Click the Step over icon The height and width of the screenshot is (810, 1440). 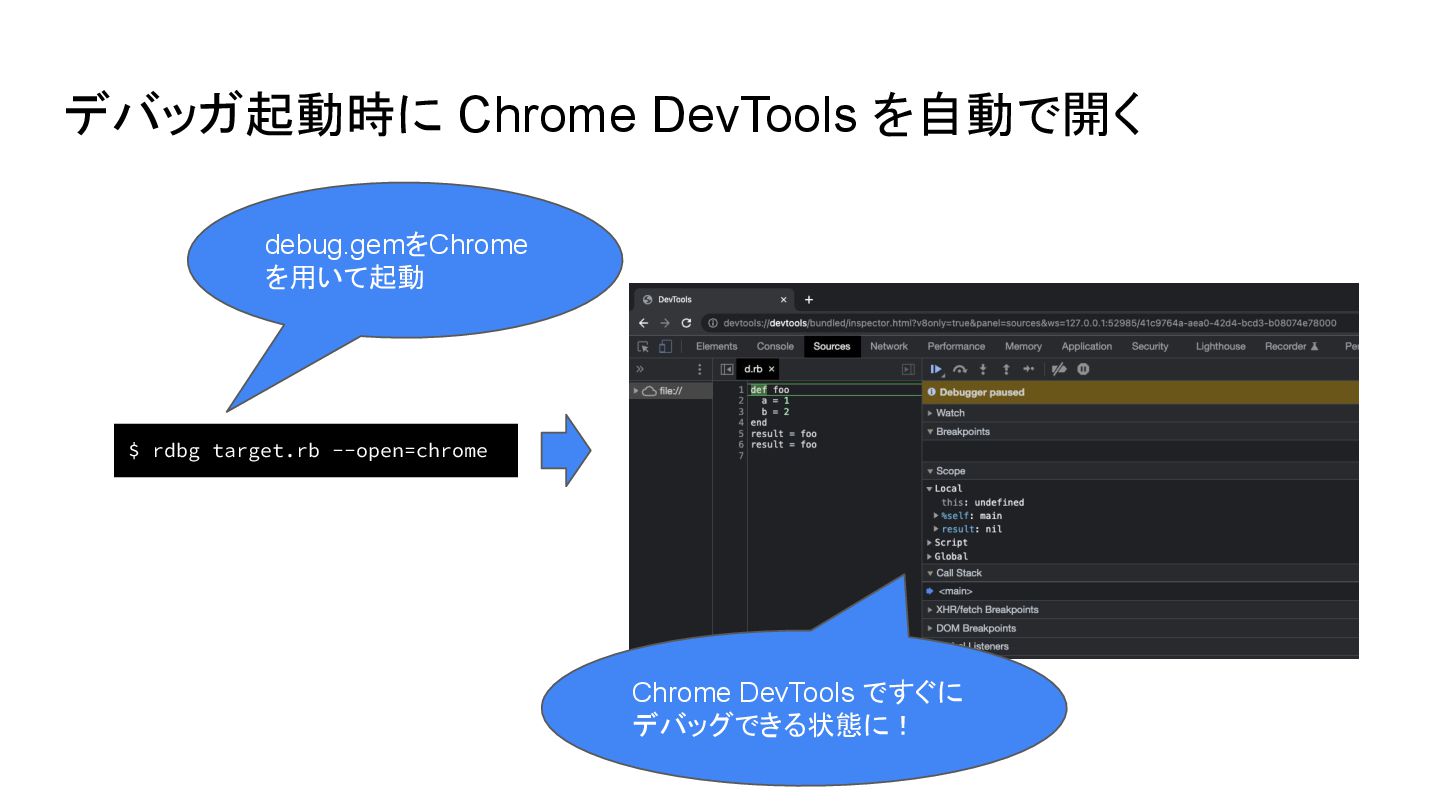(x=960, y=369)
